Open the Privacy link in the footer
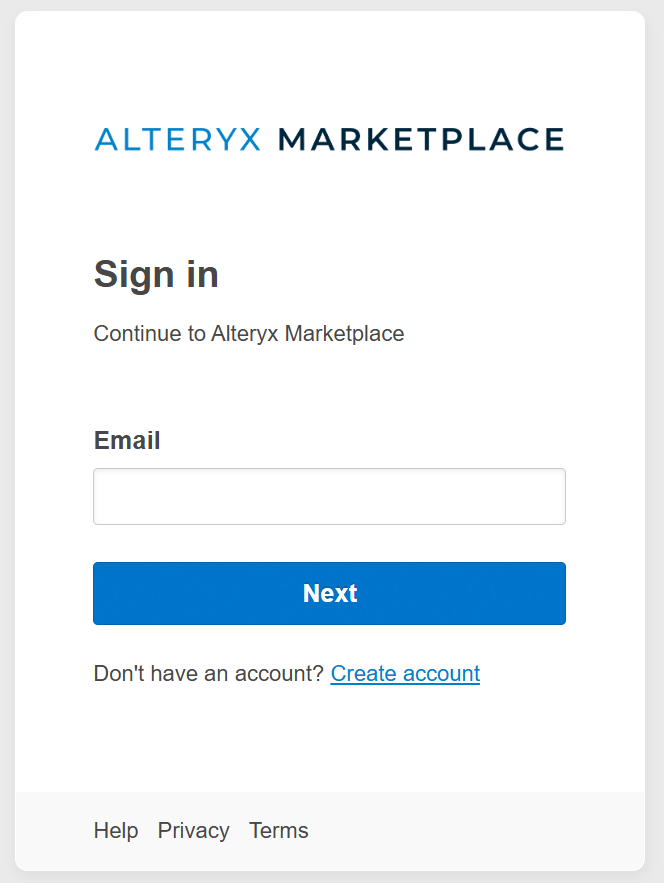 tap(193, 830)
